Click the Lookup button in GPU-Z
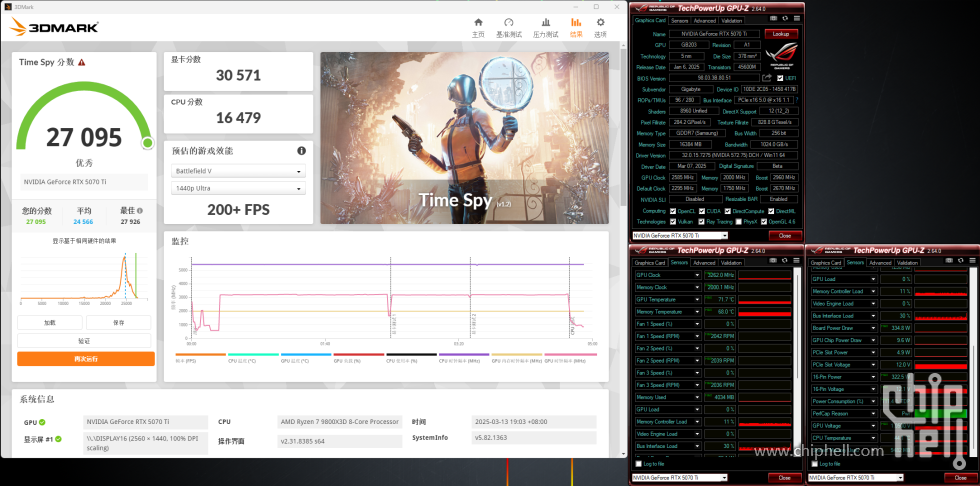 781,34
